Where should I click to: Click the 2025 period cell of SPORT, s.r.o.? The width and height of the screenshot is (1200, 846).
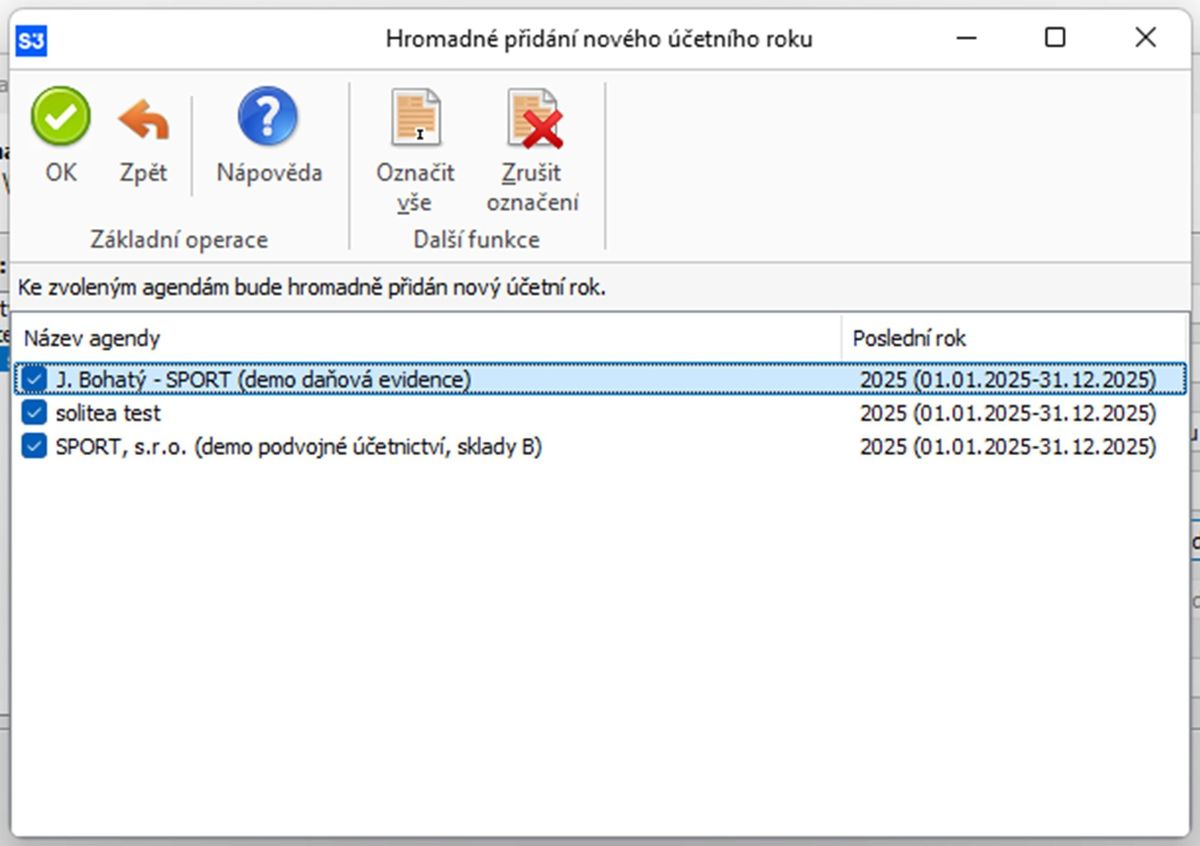coord(1007,447)
